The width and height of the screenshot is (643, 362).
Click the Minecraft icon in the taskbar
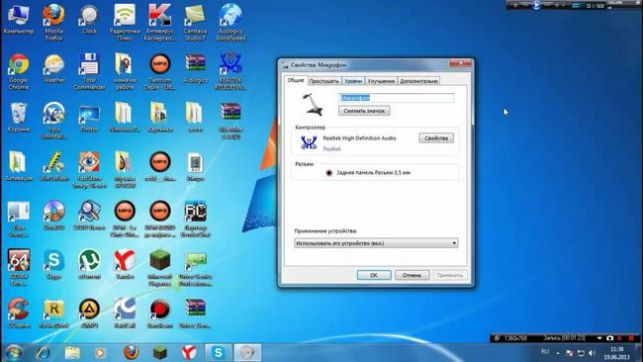(160, 353)
